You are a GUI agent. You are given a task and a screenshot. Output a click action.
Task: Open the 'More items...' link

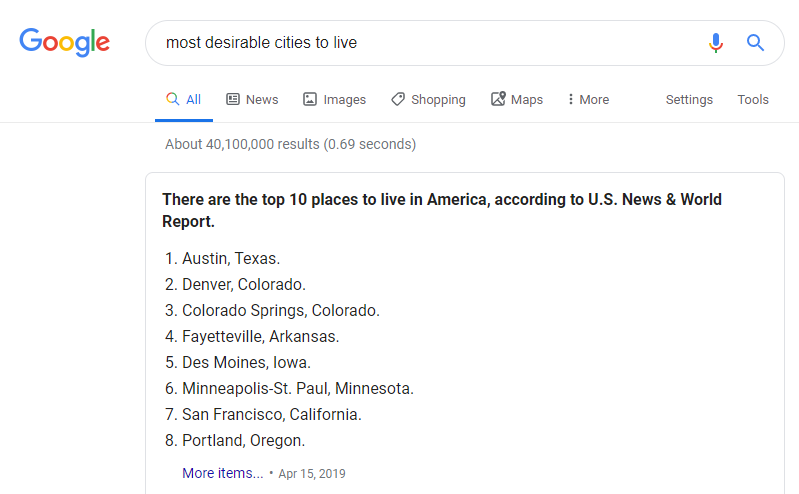coord(223,473)
